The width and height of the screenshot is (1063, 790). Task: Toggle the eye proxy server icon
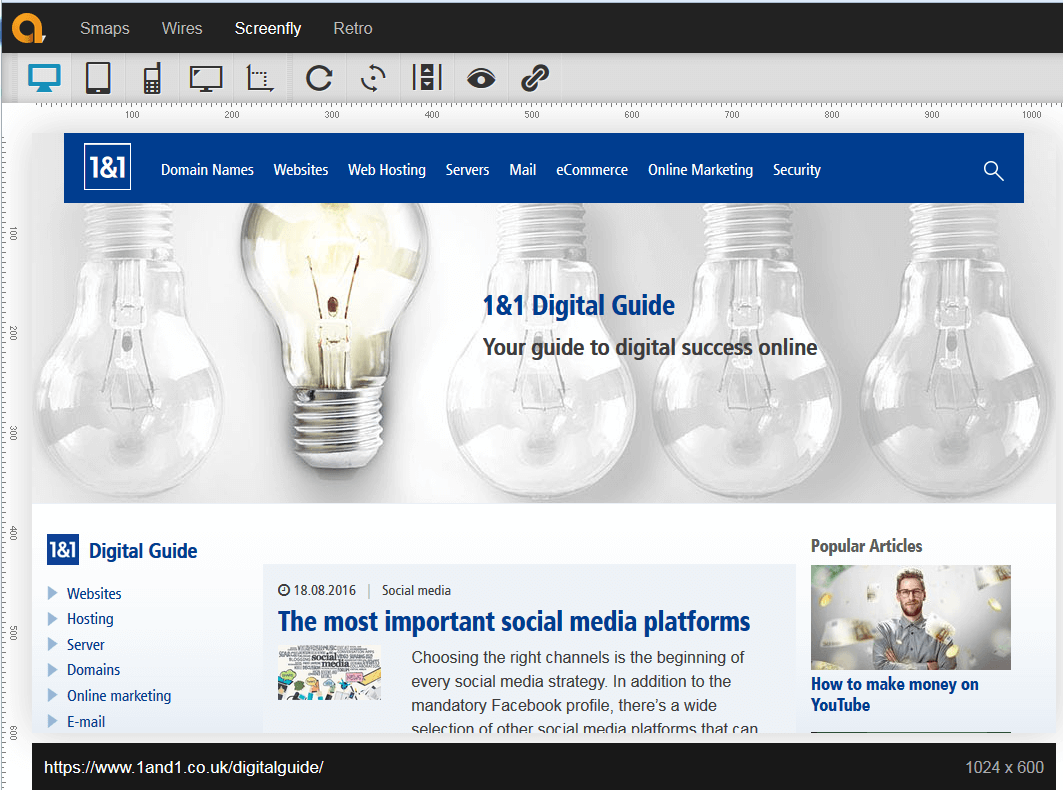481,79
